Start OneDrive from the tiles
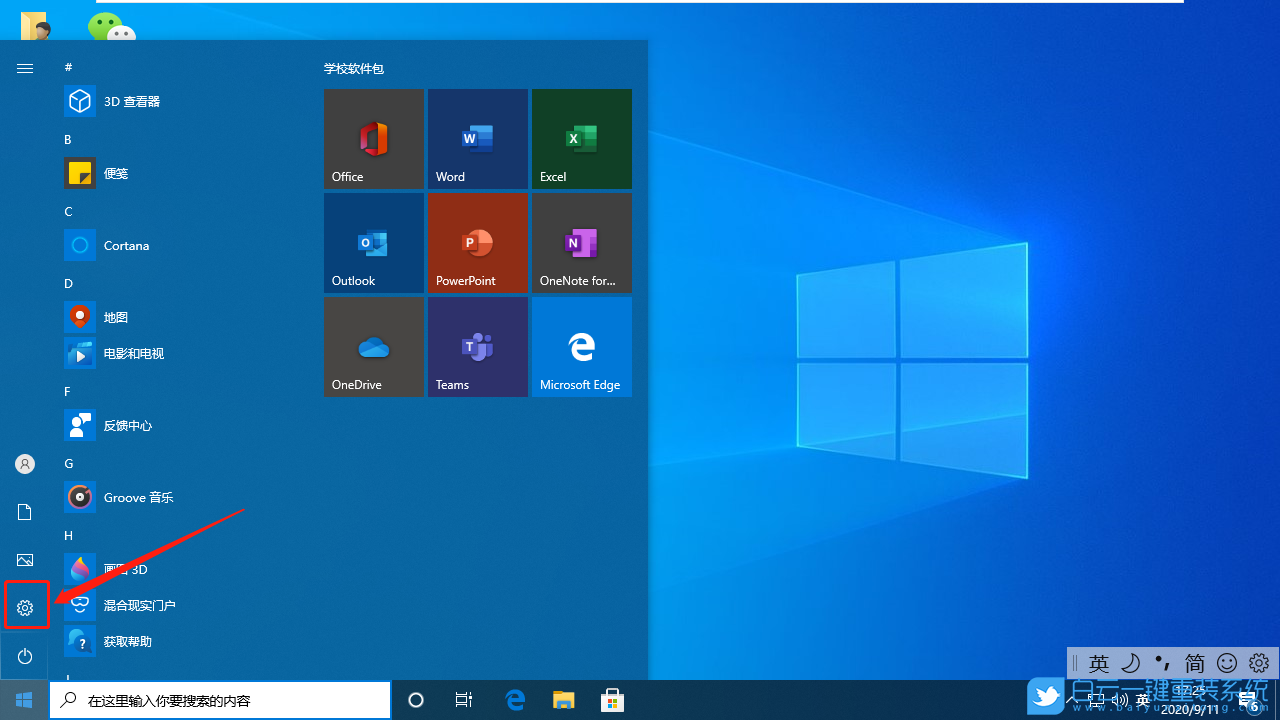Image resolution: width=1280 pixels, height=720 pixels. [373, 347]
